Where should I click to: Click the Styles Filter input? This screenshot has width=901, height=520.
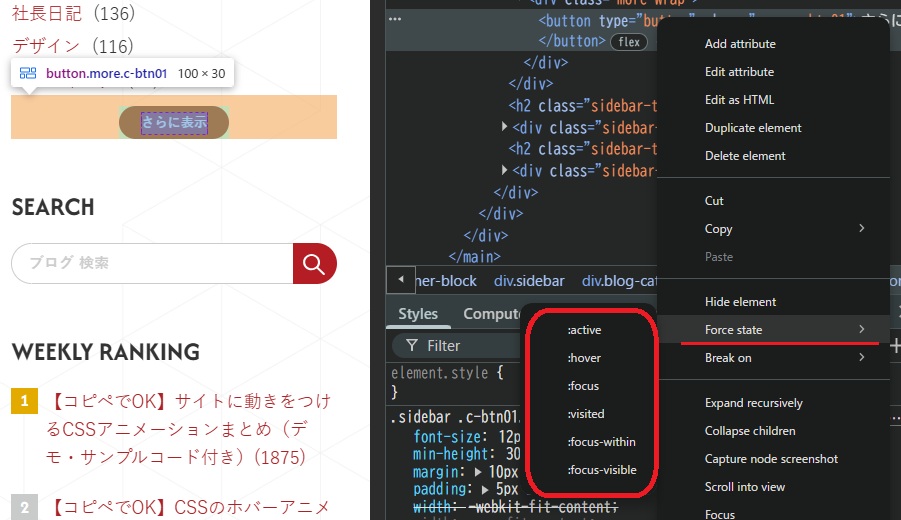pos(457,345)
